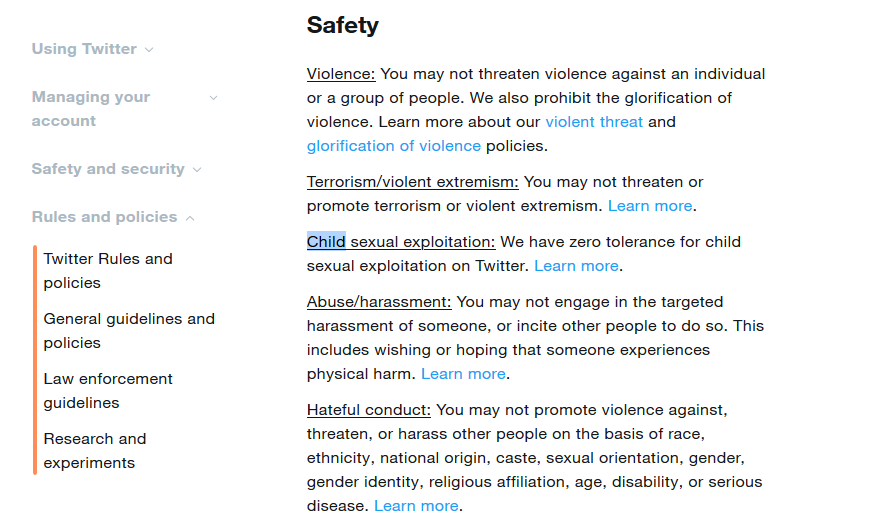Screen dimensions: 879x517
Task: Click the Safety section heading
Action: (x=342, y=25)
